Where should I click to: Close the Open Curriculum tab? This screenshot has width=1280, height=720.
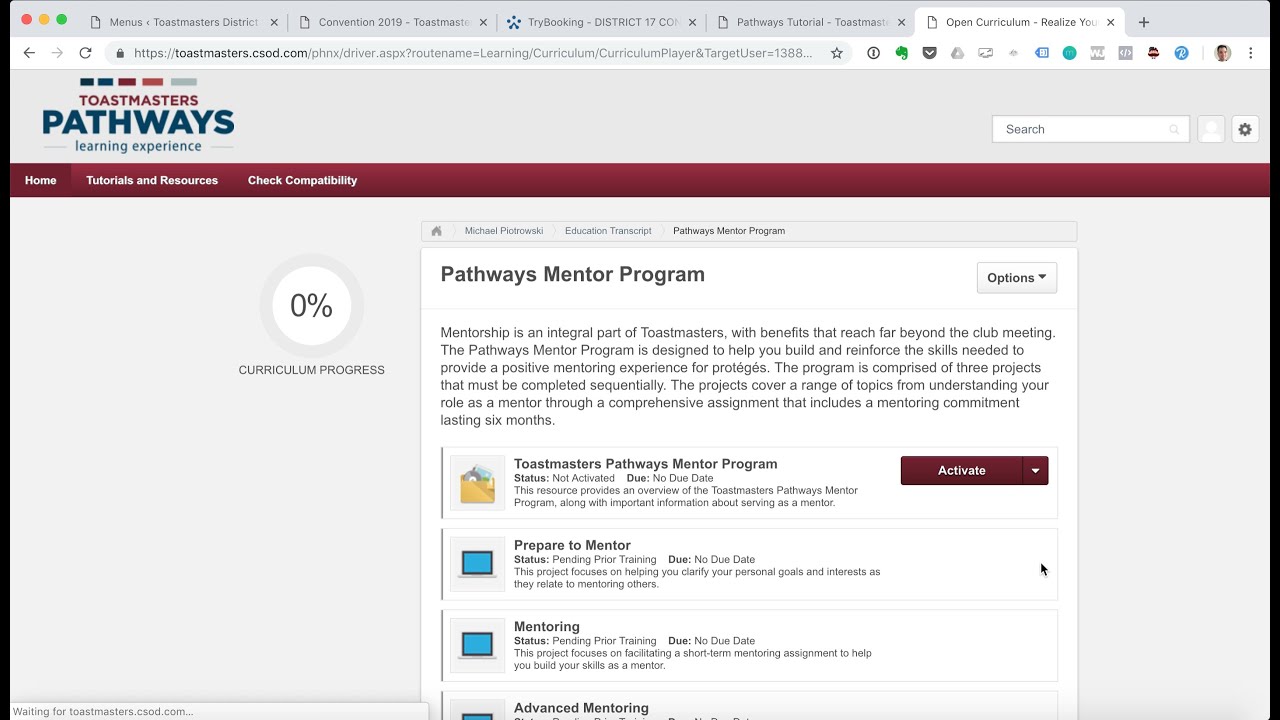[1110, 22]
